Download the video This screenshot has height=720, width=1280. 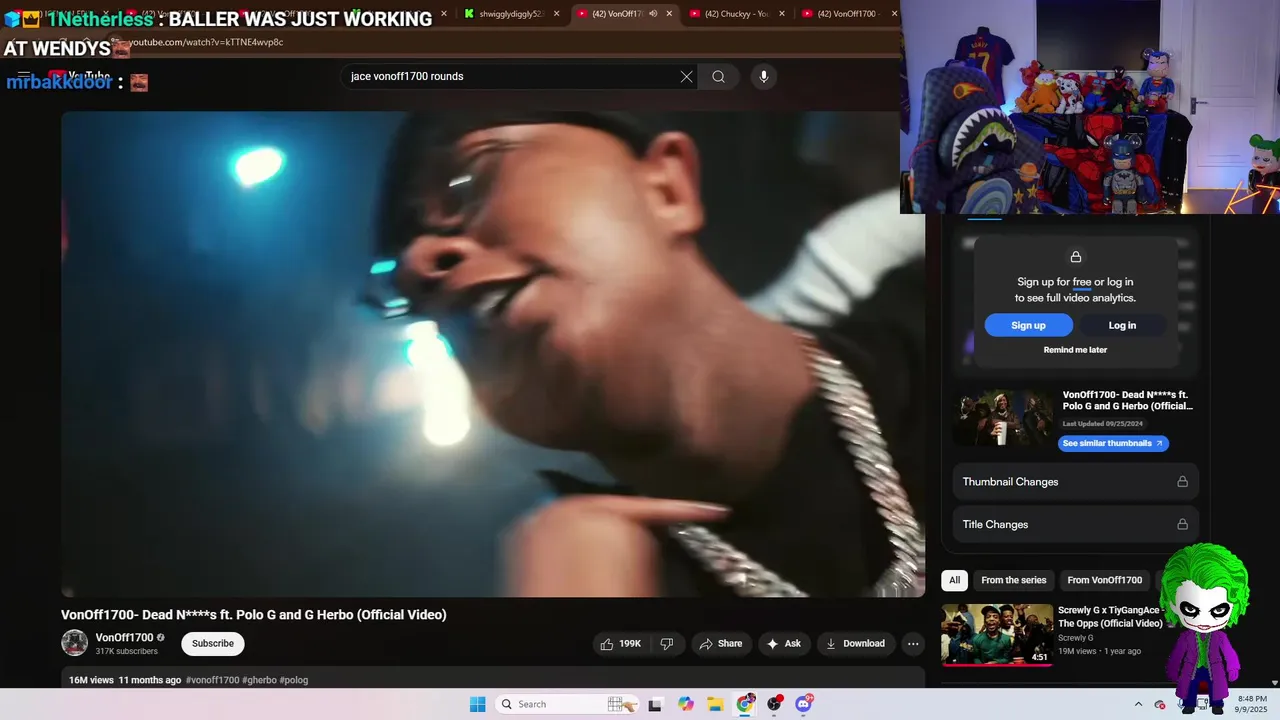point(856,644)
